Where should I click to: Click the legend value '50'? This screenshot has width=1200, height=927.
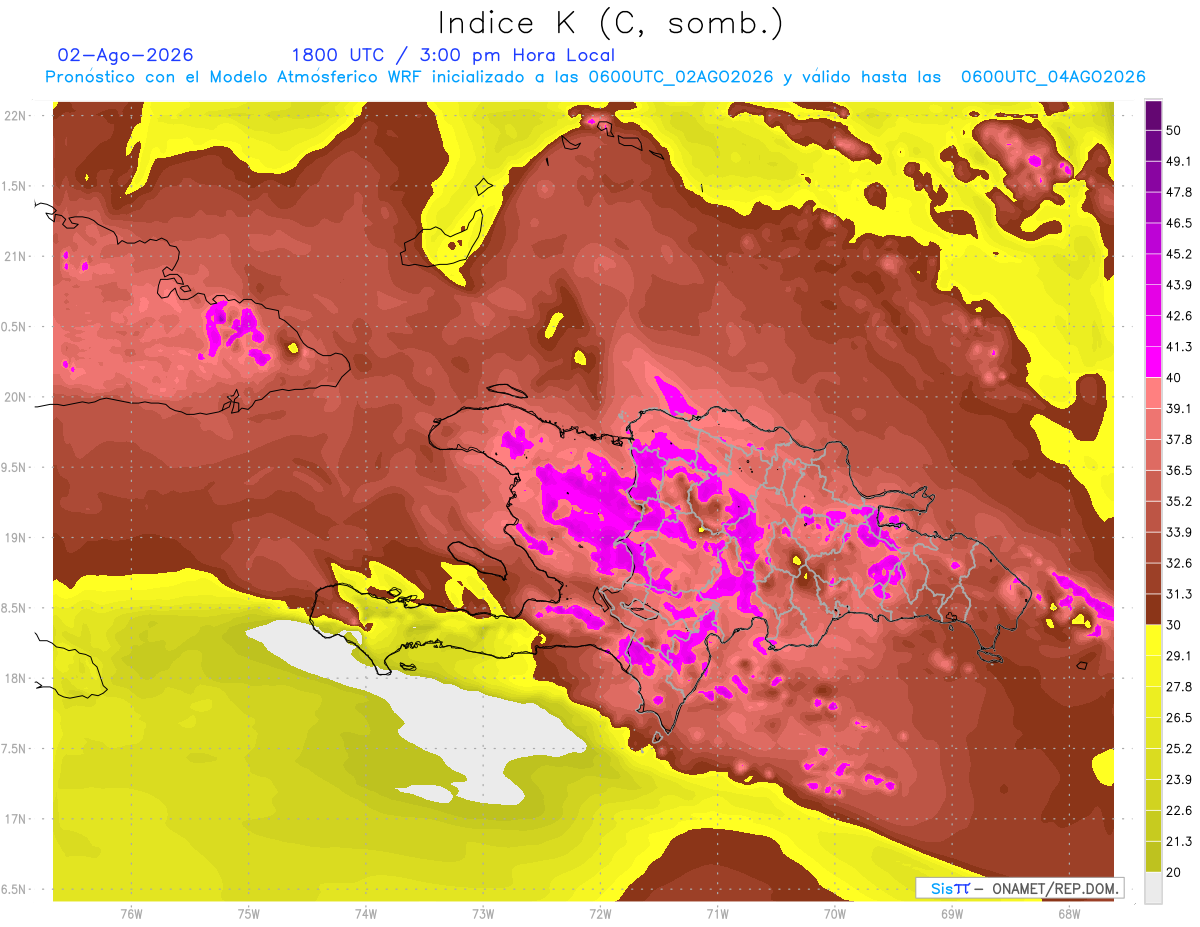point(1174,131)
